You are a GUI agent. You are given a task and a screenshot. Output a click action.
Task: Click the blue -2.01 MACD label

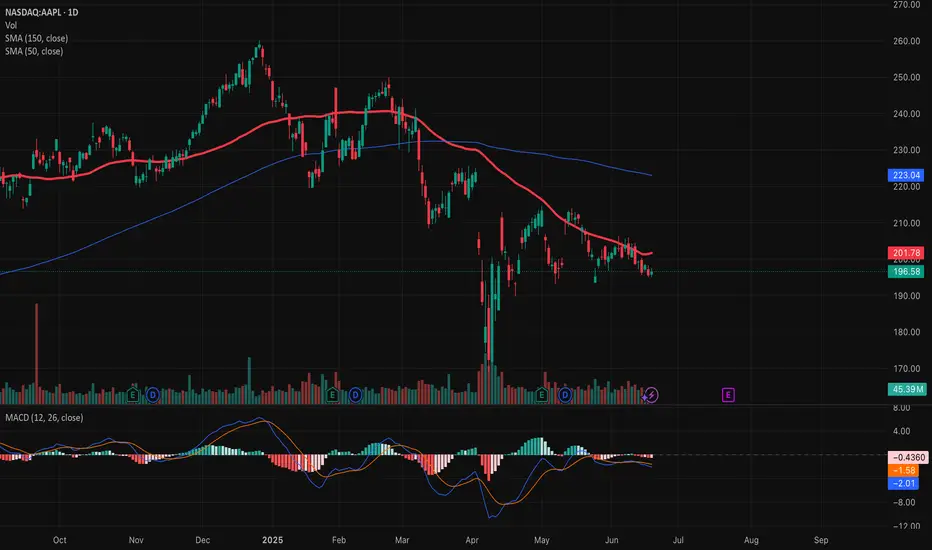click(903, 483)
